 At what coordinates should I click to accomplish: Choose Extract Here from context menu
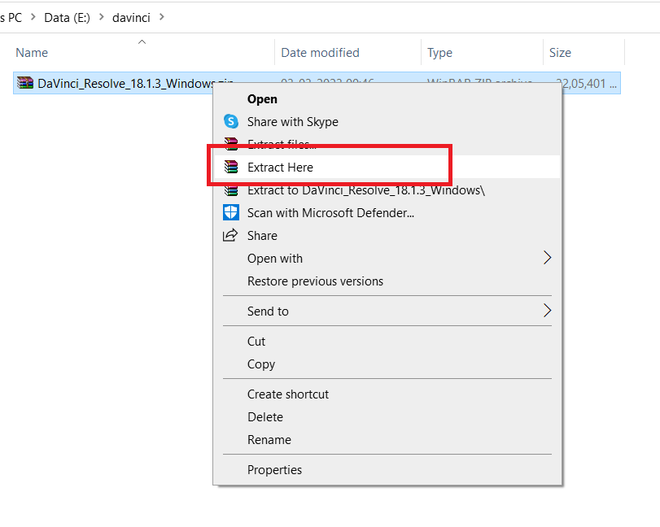click(x=280, y=167)
